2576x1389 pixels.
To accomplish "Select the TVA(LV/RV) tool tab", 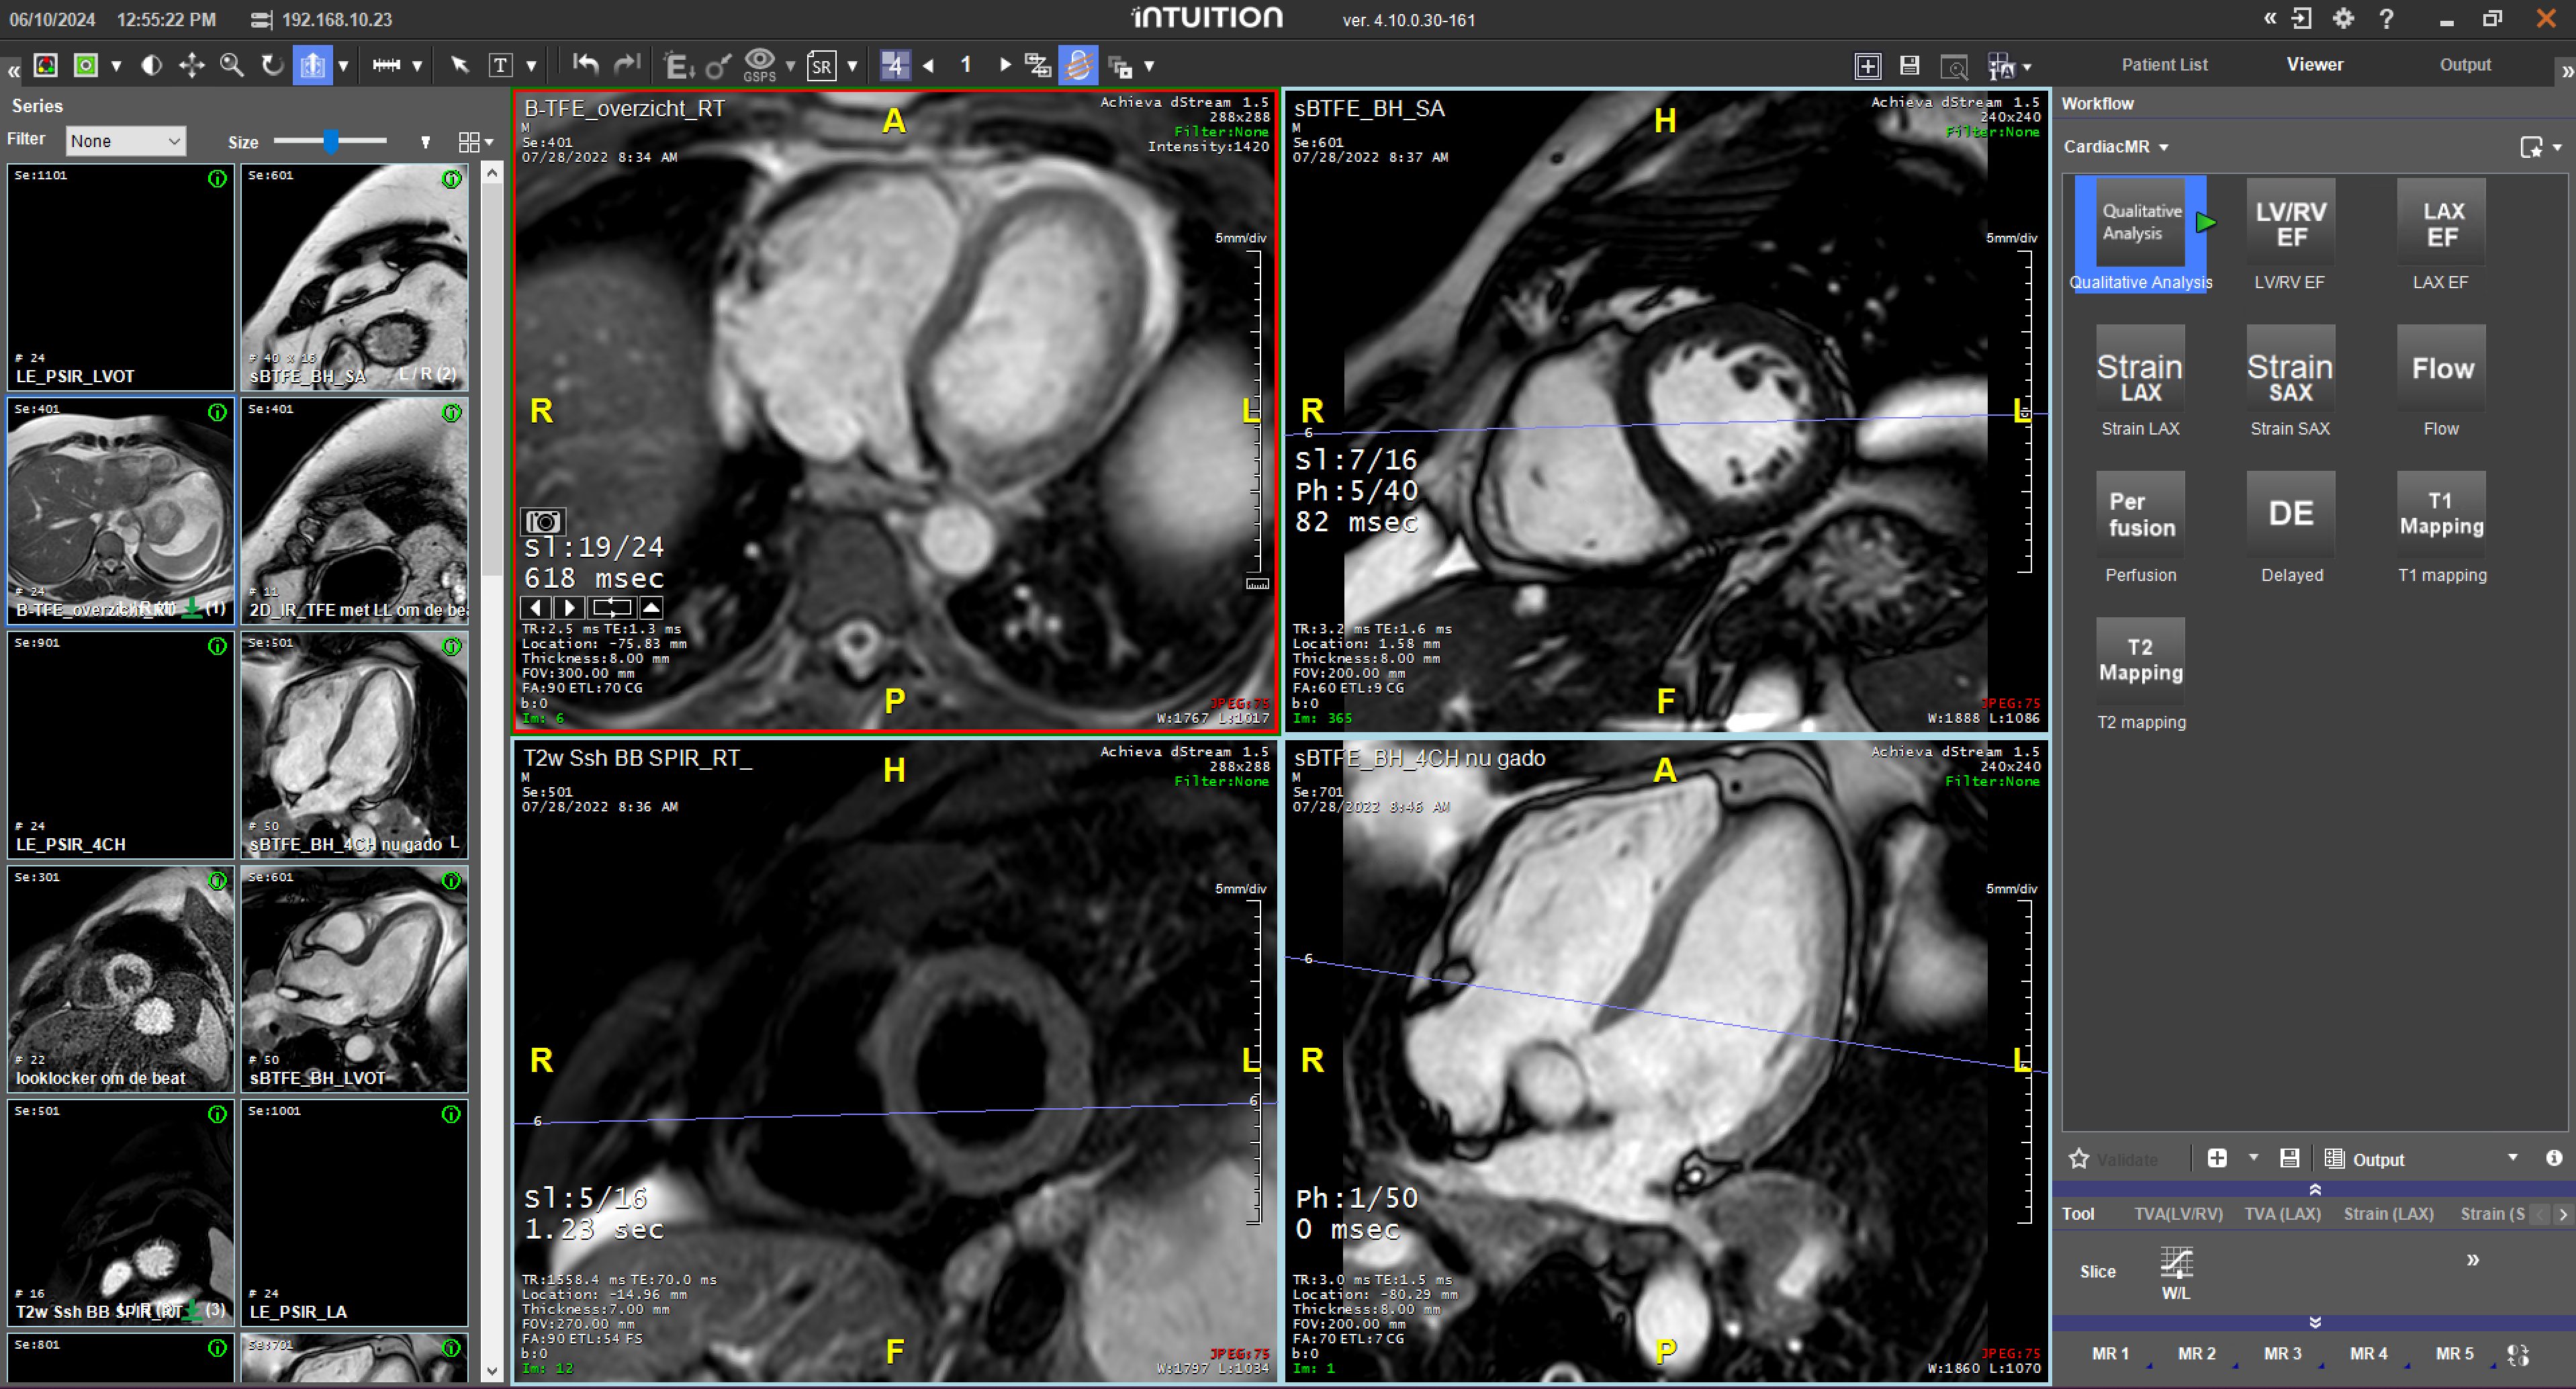I will 2178,1213.
